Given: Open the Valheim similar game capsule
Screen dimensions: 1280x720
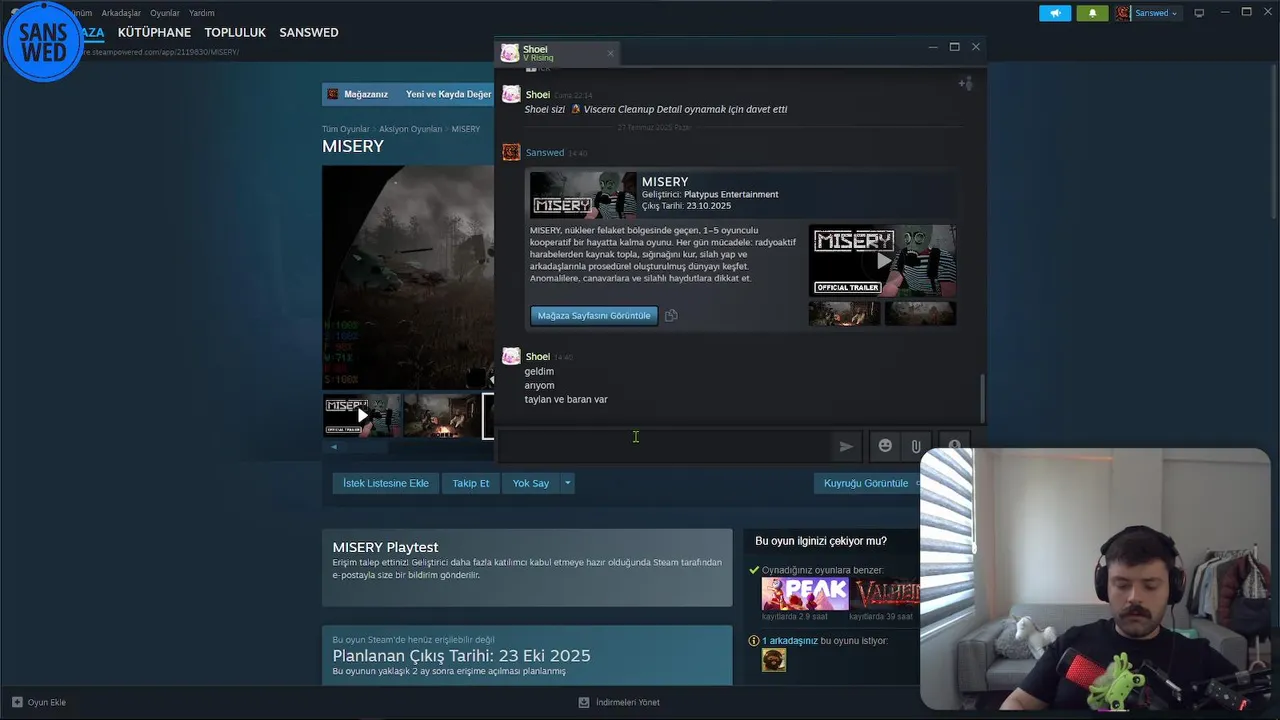Looking at the screenshot, I should (886, 594).
